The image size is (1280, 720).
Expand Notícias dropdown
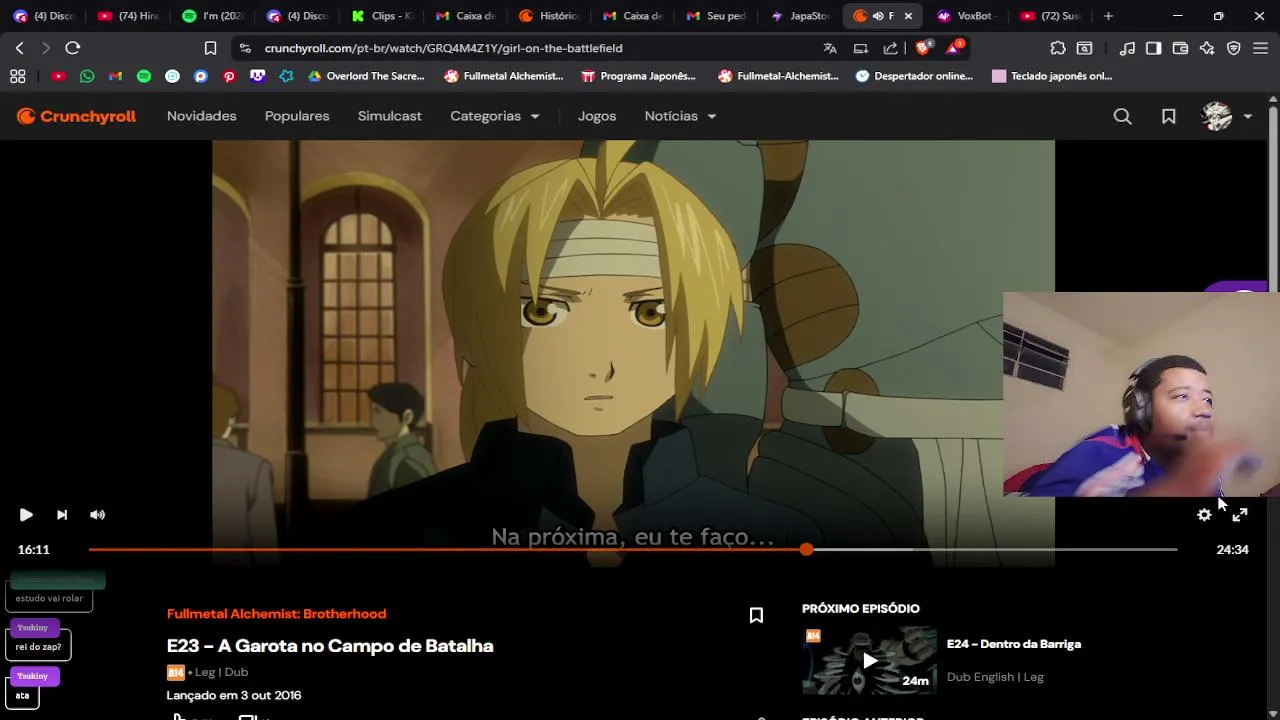(x=681, y=116)
